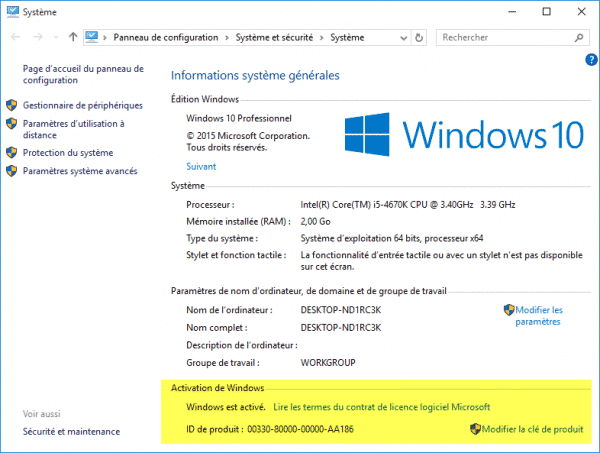Open Modifier les paramètres link
Viewport: 600px width, 453px height.
coord(539,316)
